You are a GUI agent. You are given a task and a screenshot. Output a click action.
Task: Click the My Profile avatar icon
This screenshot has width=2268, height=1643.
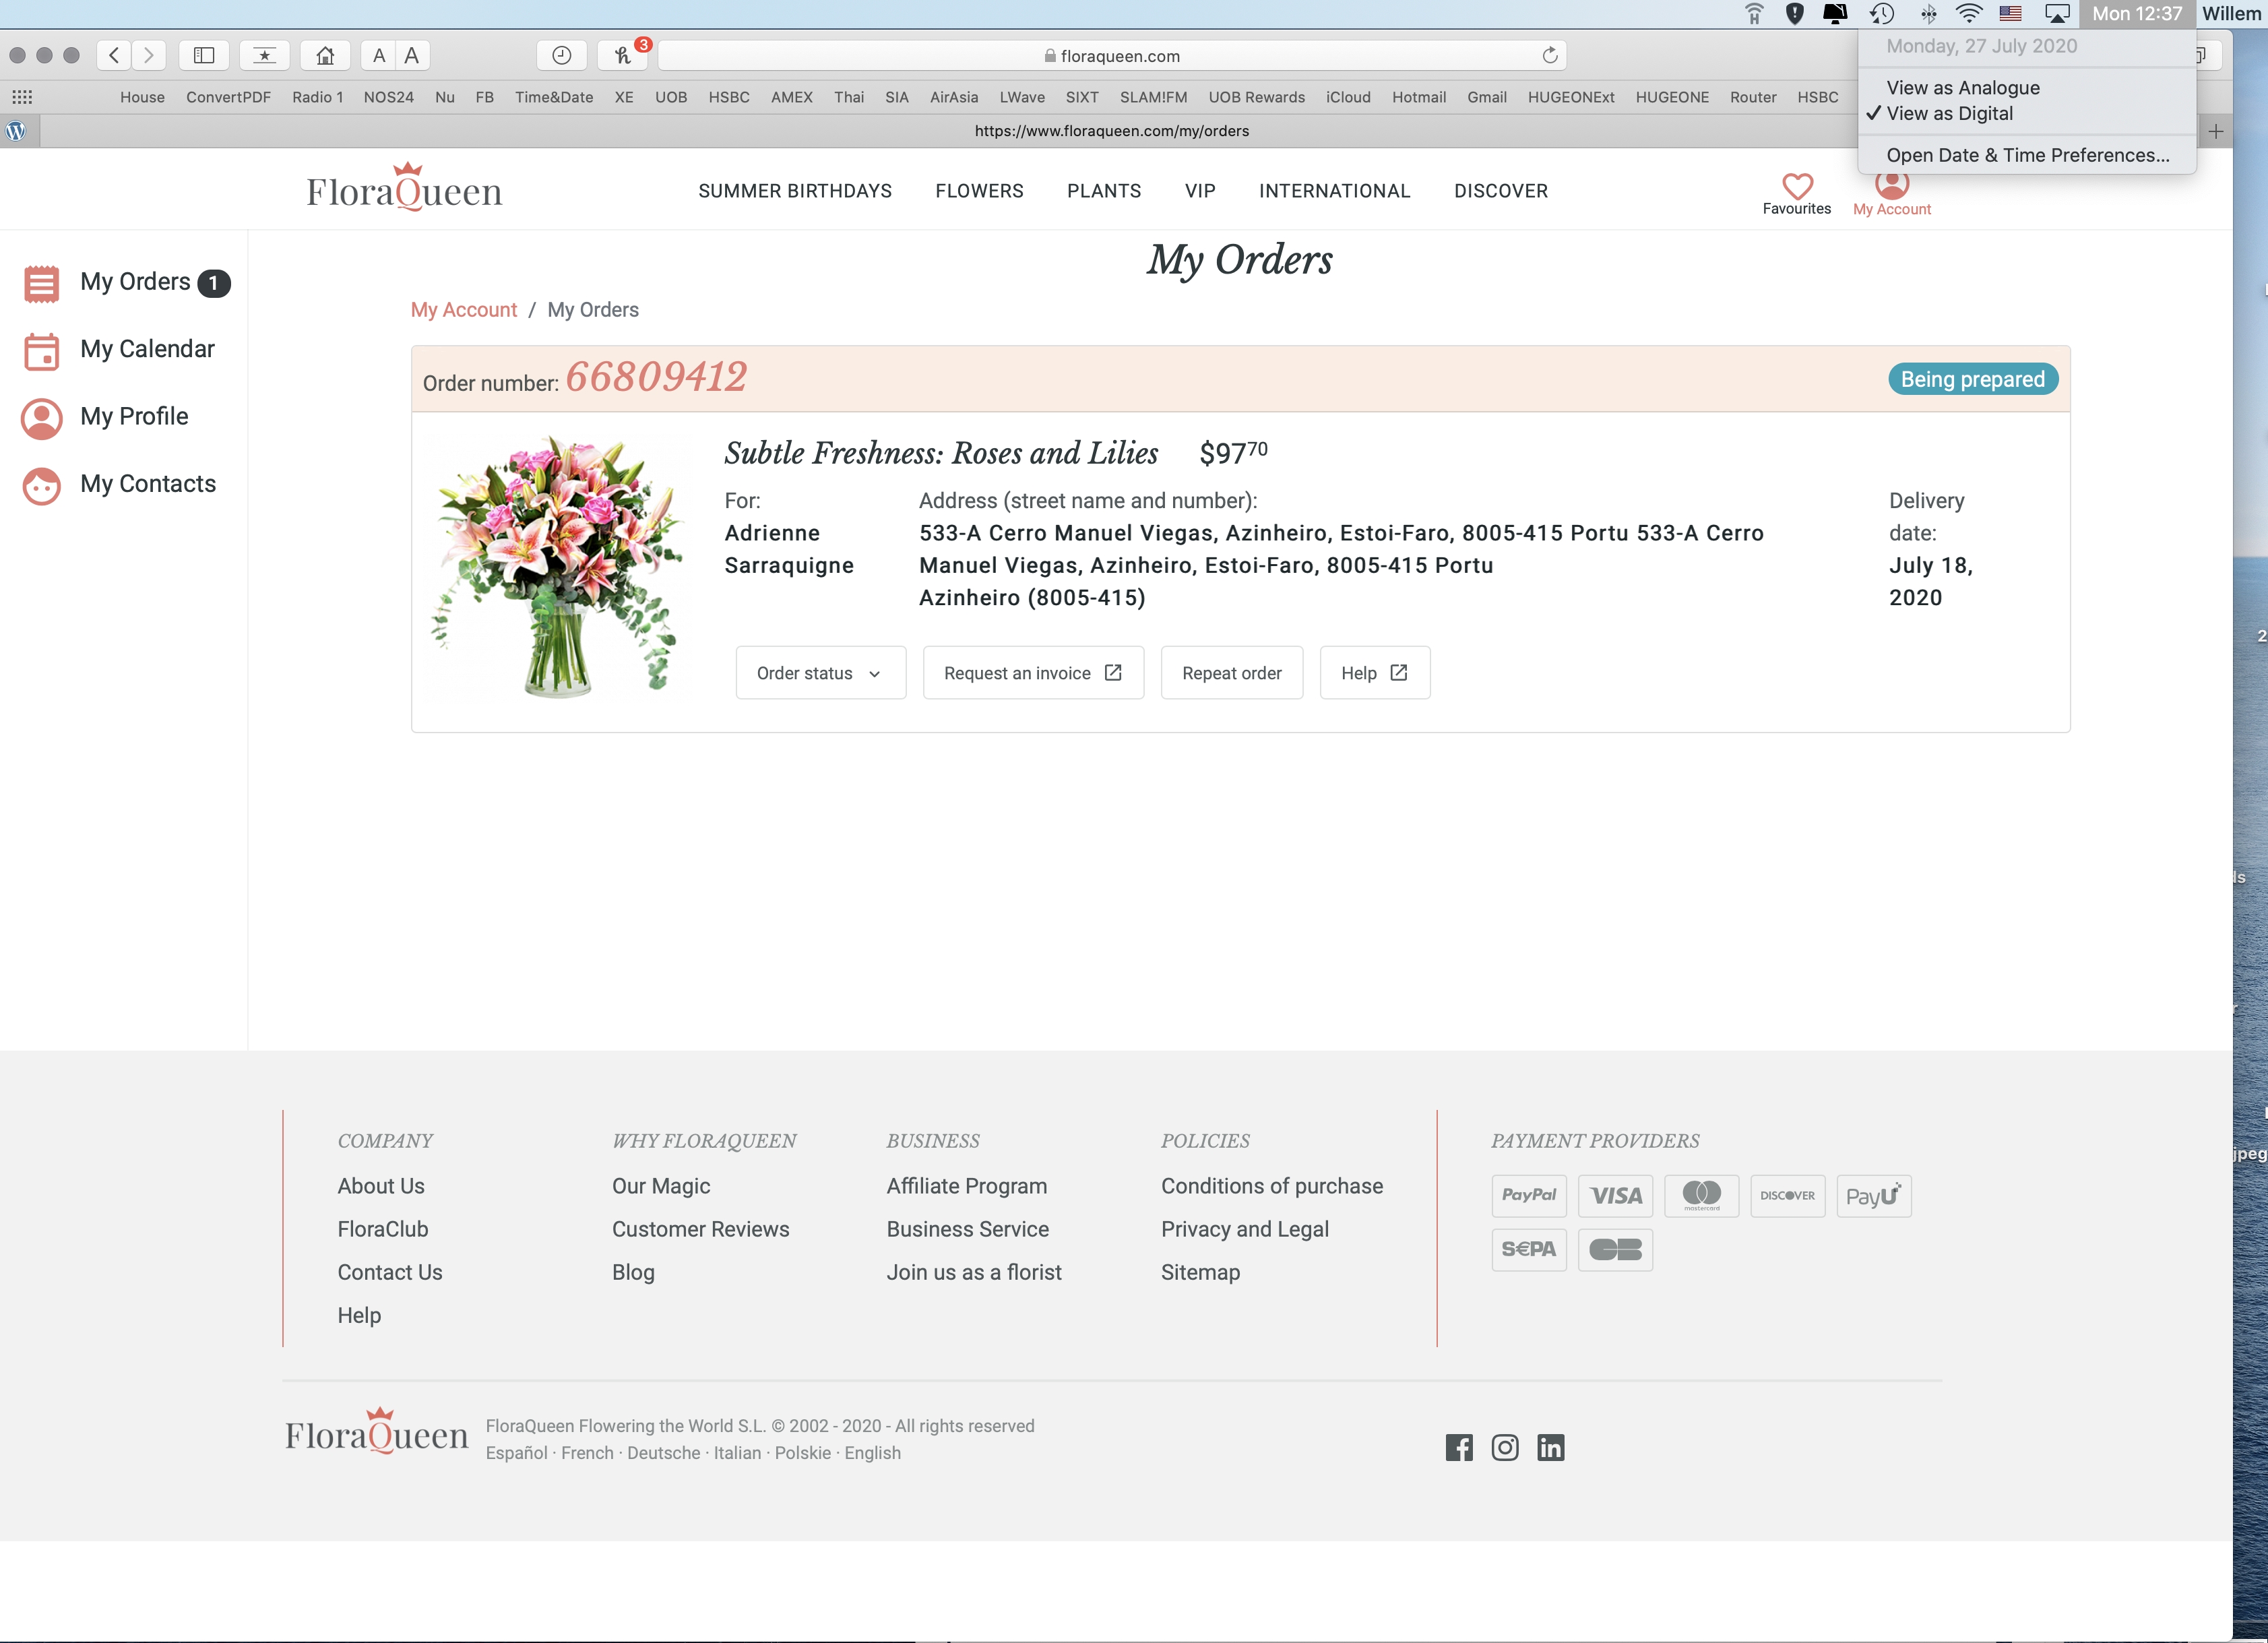click(x=41, y=418)
